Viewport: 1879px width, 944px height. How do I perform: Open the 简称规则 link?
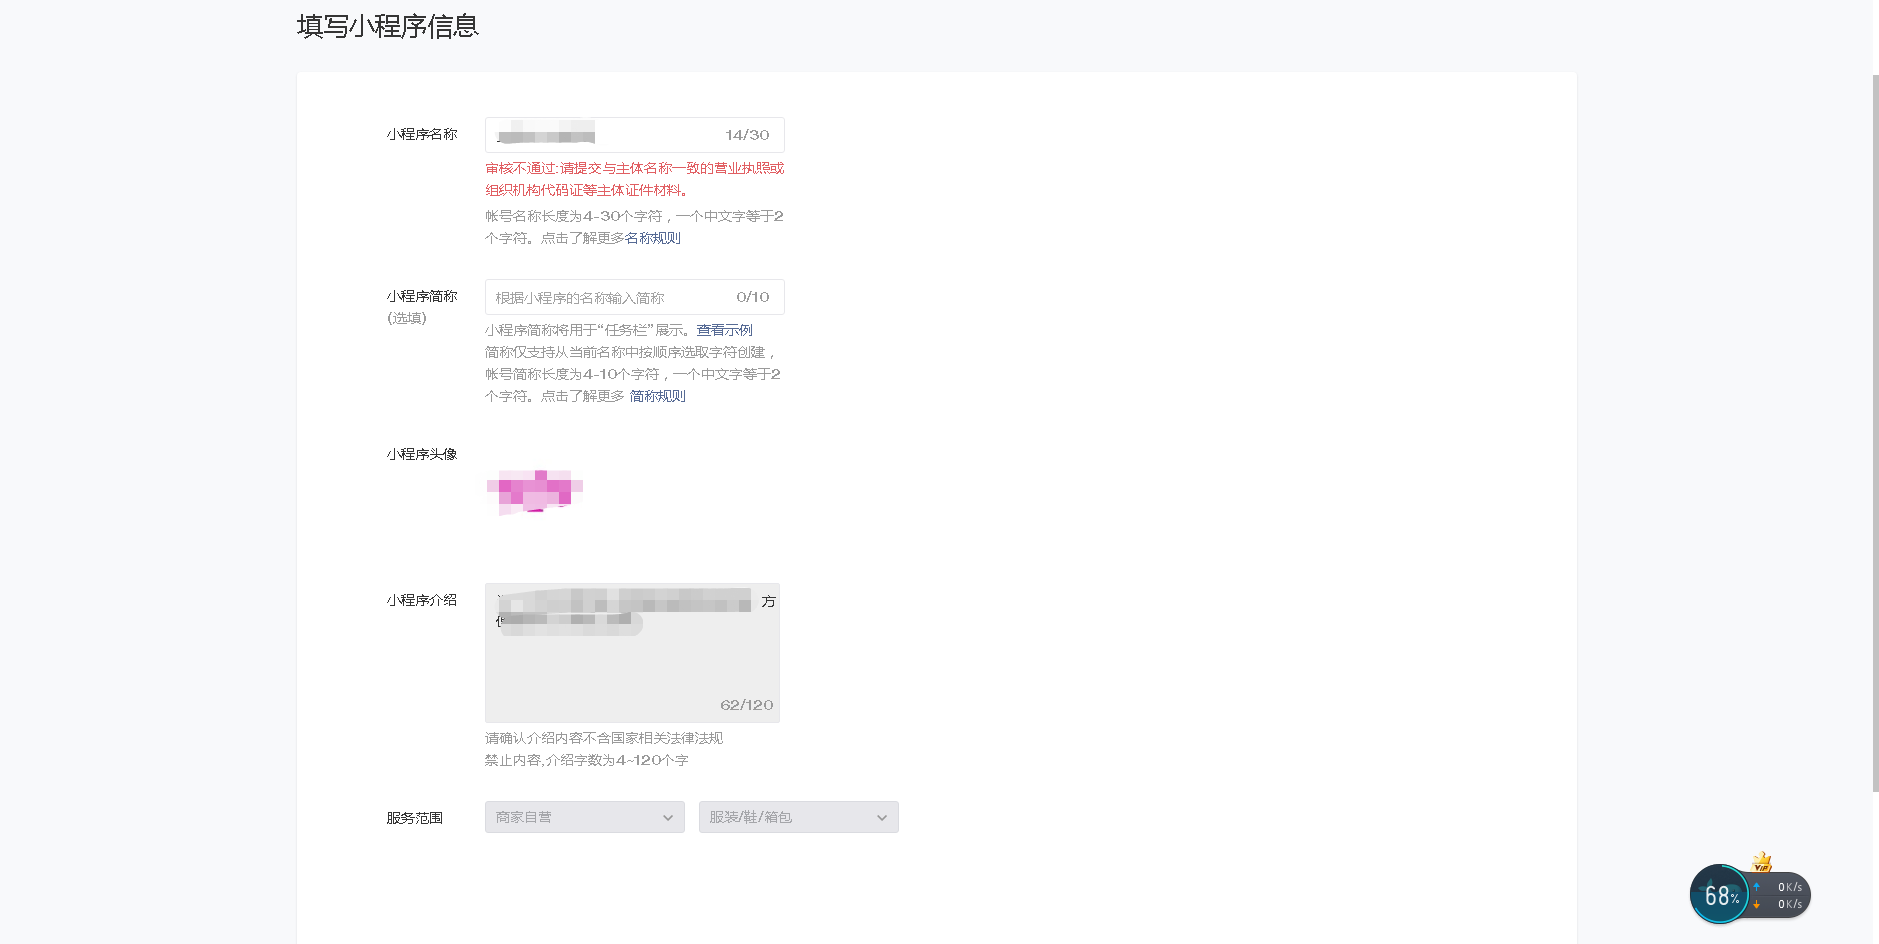pyautogui.click(x=658, y=396)
